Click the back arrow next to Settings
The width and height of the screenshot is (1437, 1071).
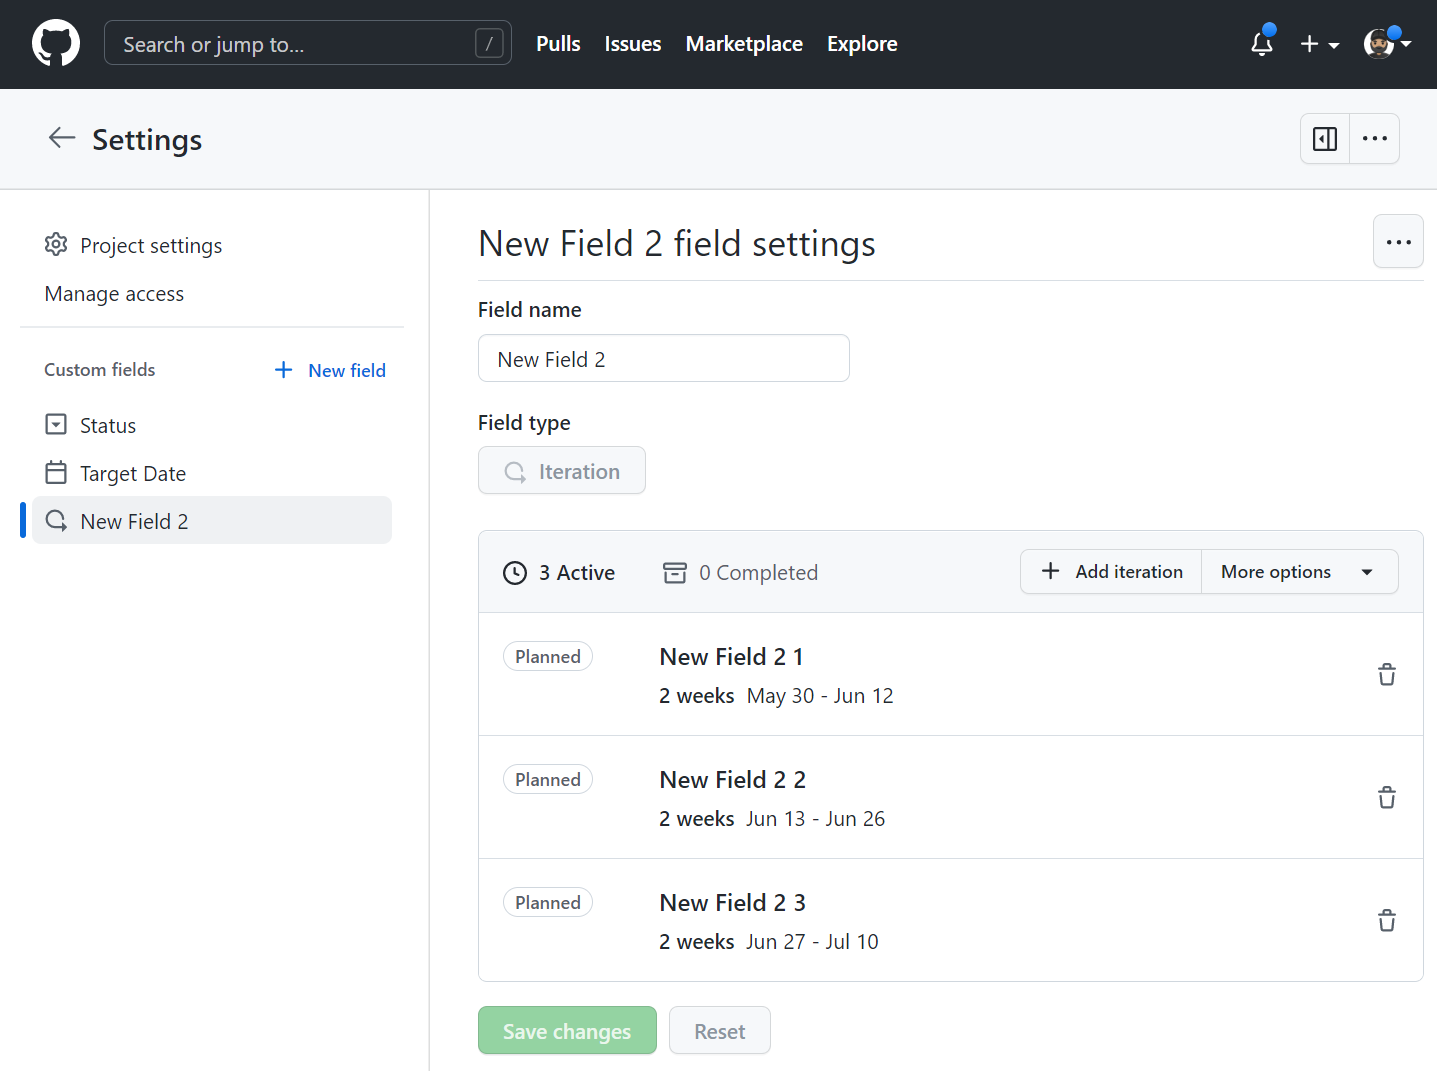click(x=61, y=138)
